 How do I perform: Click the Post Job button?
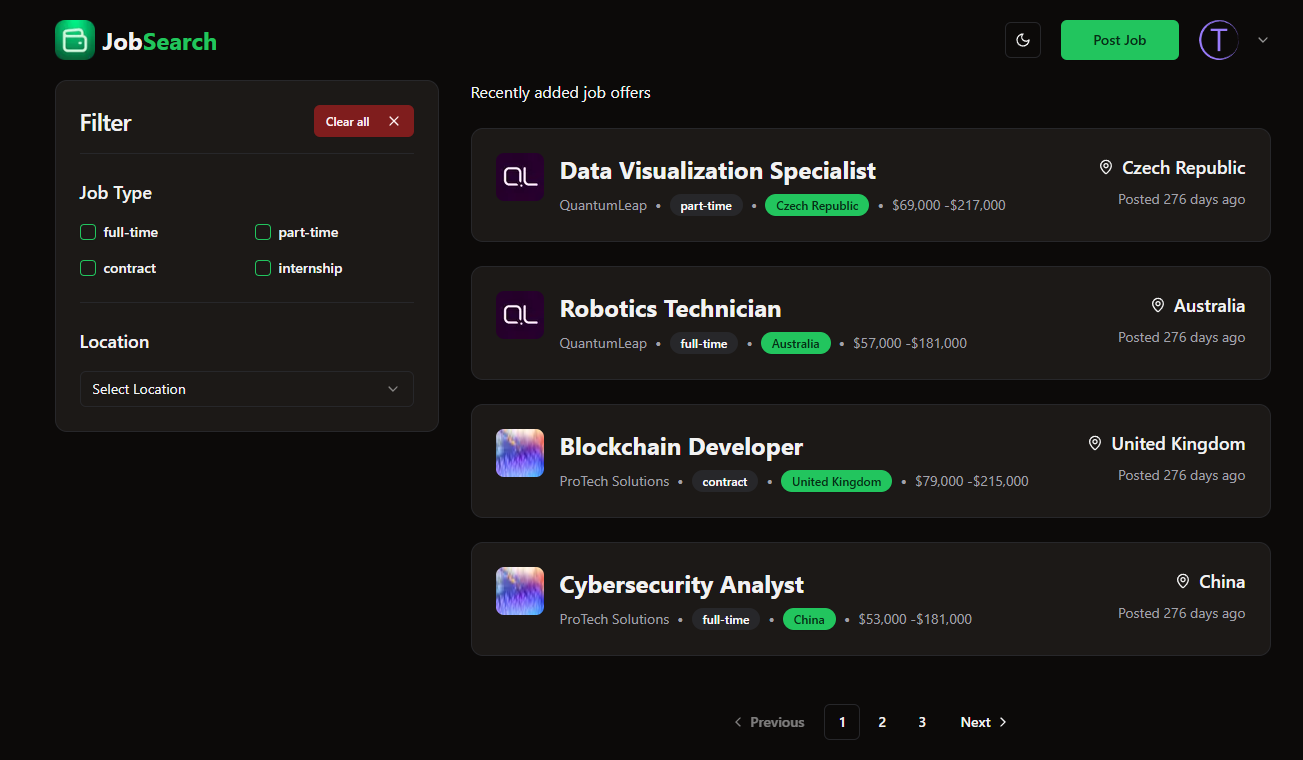tap(1119, 40)
